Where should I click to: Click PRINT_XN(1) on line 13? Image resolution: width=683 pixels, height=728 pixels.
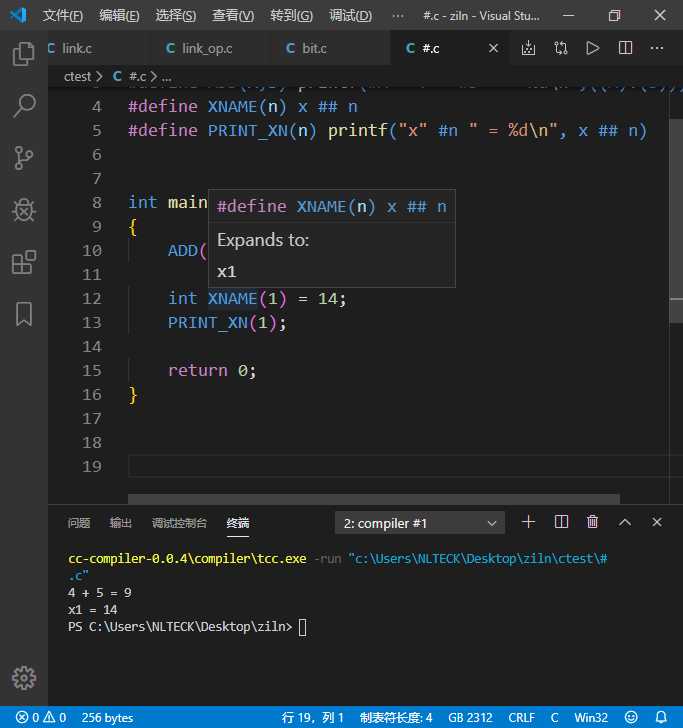[x=222, y=323]
